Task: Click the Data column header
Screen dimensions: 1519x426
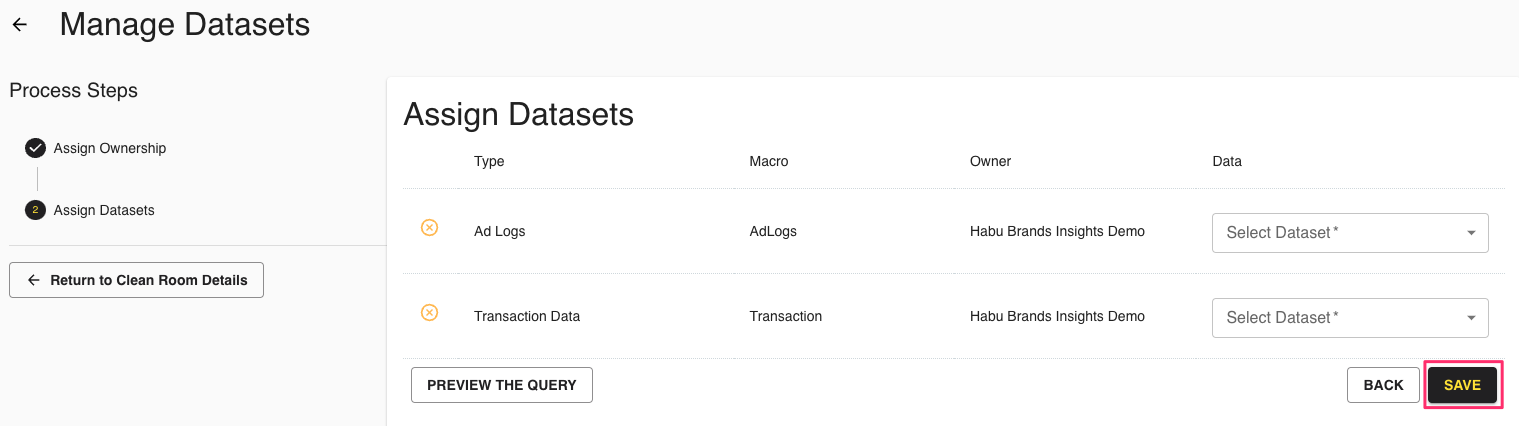Action: (1227, 161)
